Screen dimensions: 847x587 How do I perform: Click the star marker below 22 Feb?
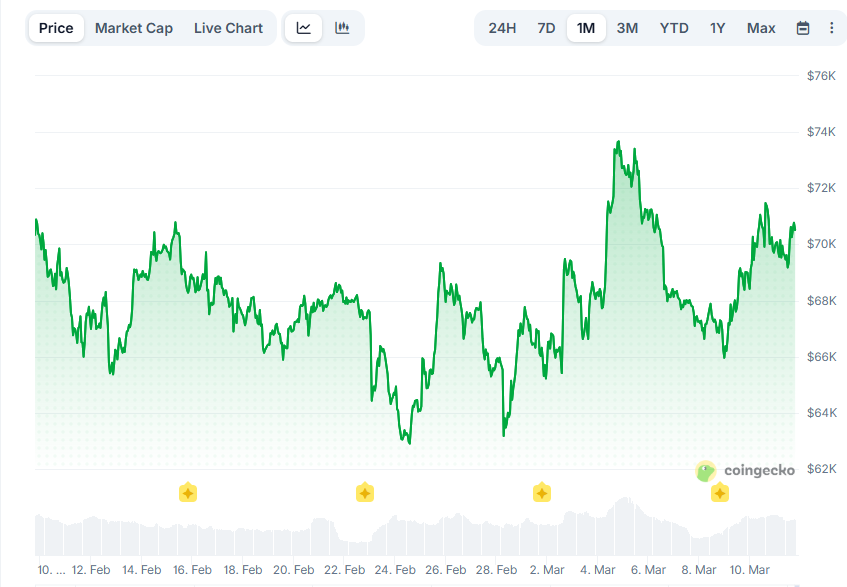click(x=364, y=492)
